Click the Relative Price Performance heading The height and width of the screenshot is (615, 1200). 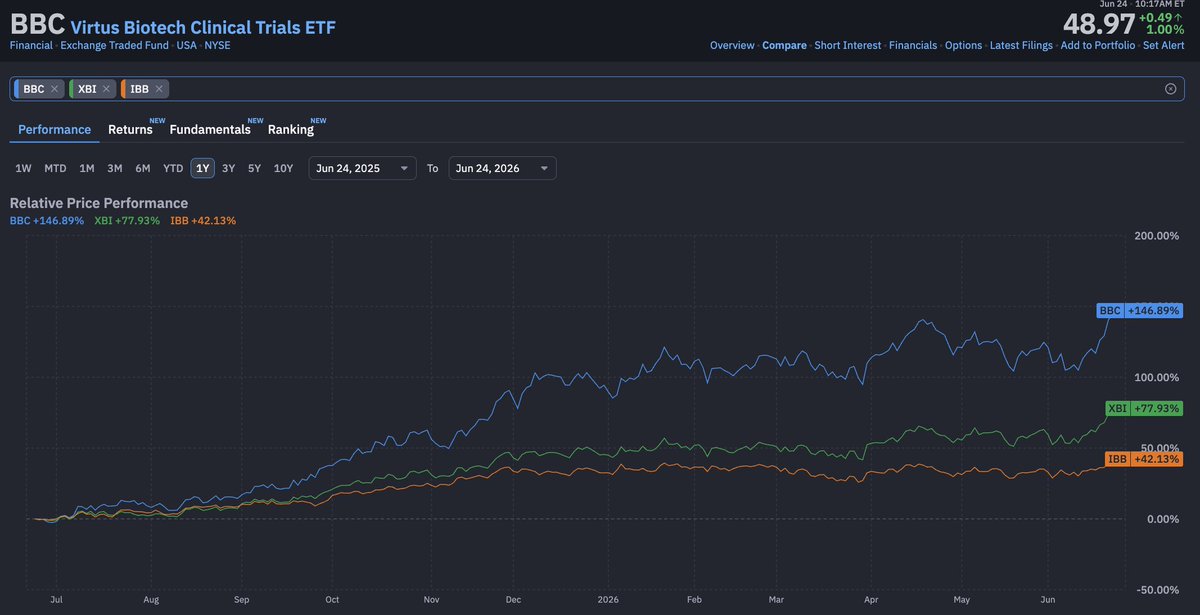(x=99, y=203)
